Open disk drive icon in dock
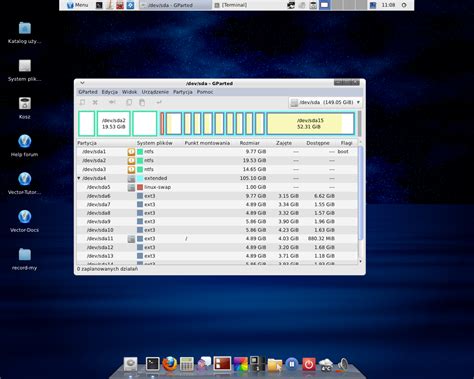The width and height of the screenshot is (474, 379). 131,364
